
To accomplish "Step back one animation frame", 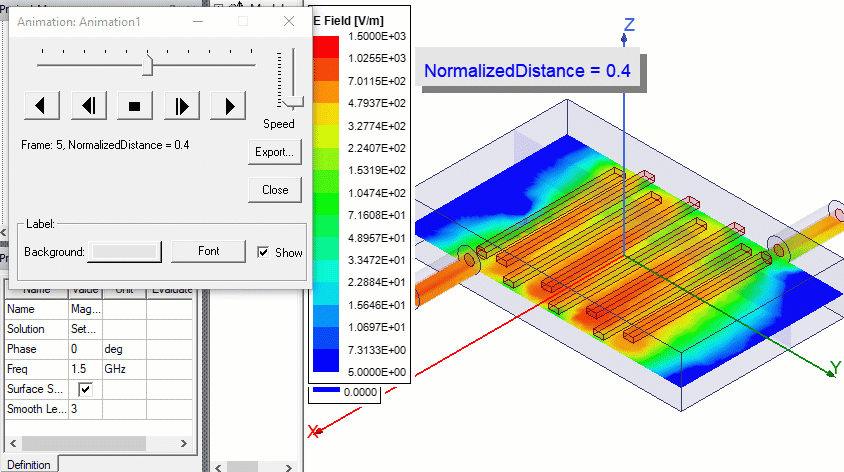I will tap(88, 105).
